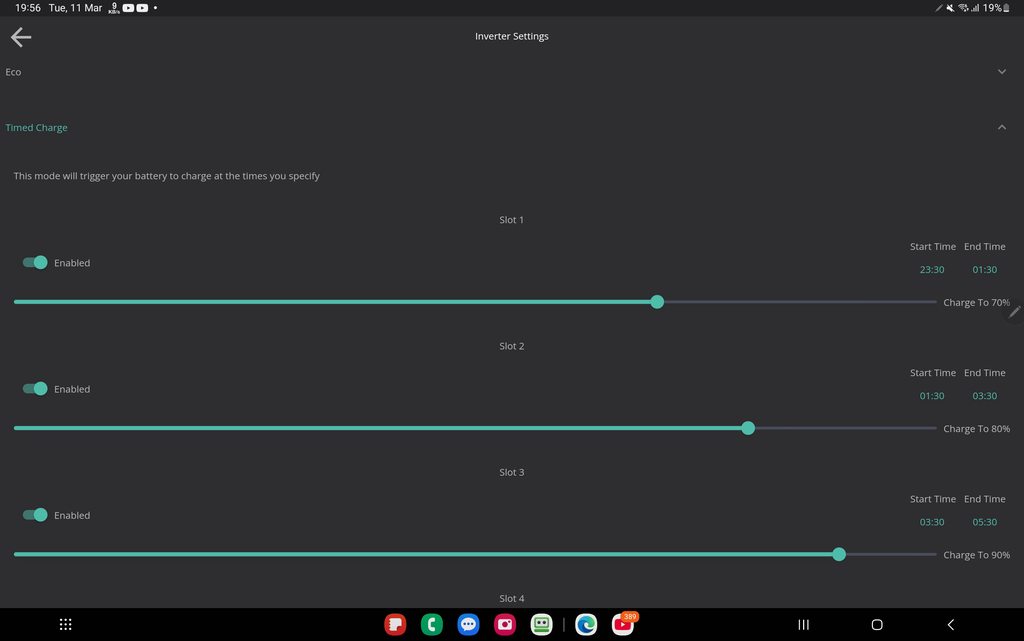1024x641 pixels.
Task: Open the Microsoft Edge browser from the taskbar
Action: [x=586, y=624]
